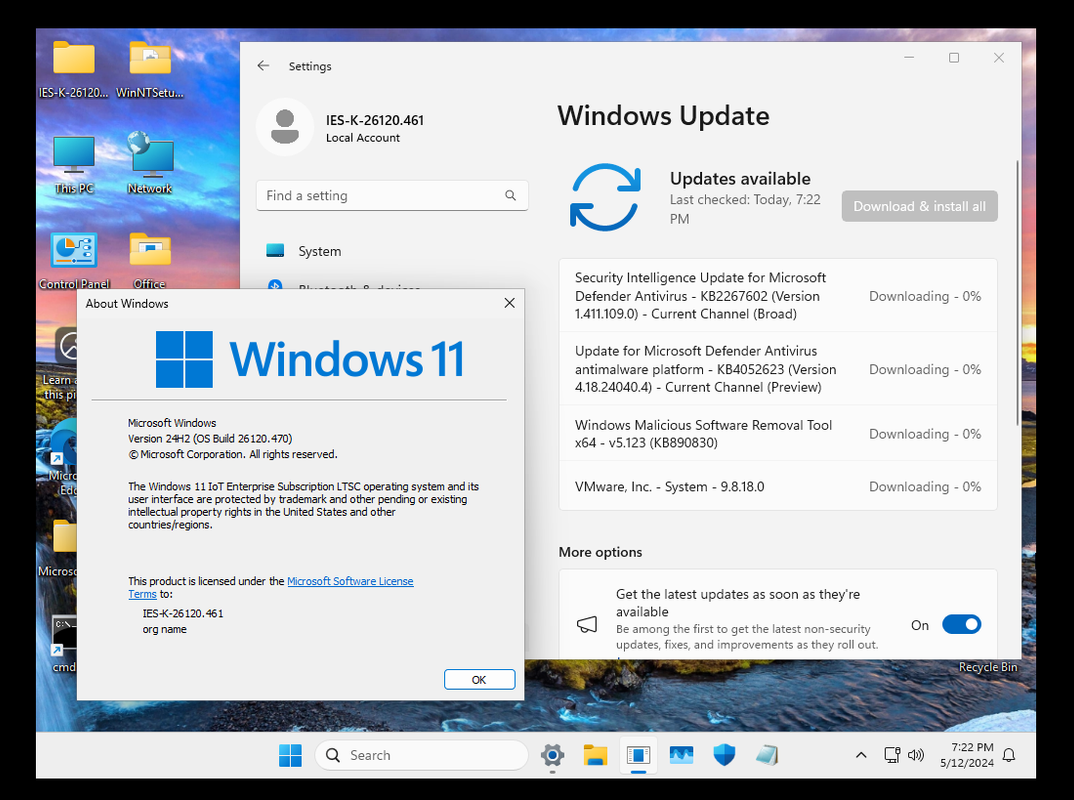Select the Defender antimalware platform KB4052623 entry
The image size is (1074, 800).
[x=778, y=369]
